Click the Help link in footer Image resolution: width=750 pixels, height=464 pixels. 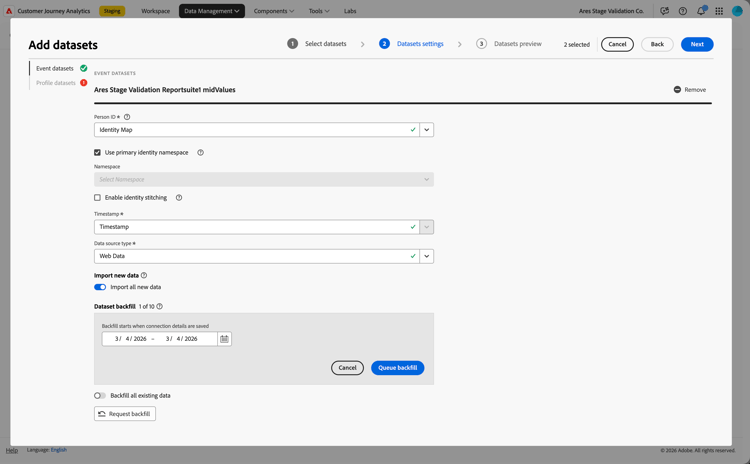pyautogui.click(x=12, y=450)
